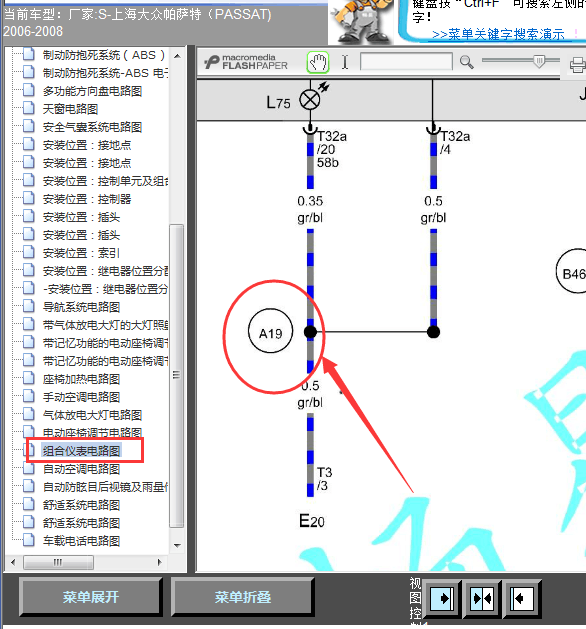Open 安装位置：索引 item
The height and width of the screenshot is (629, 586).
[81, 253]
